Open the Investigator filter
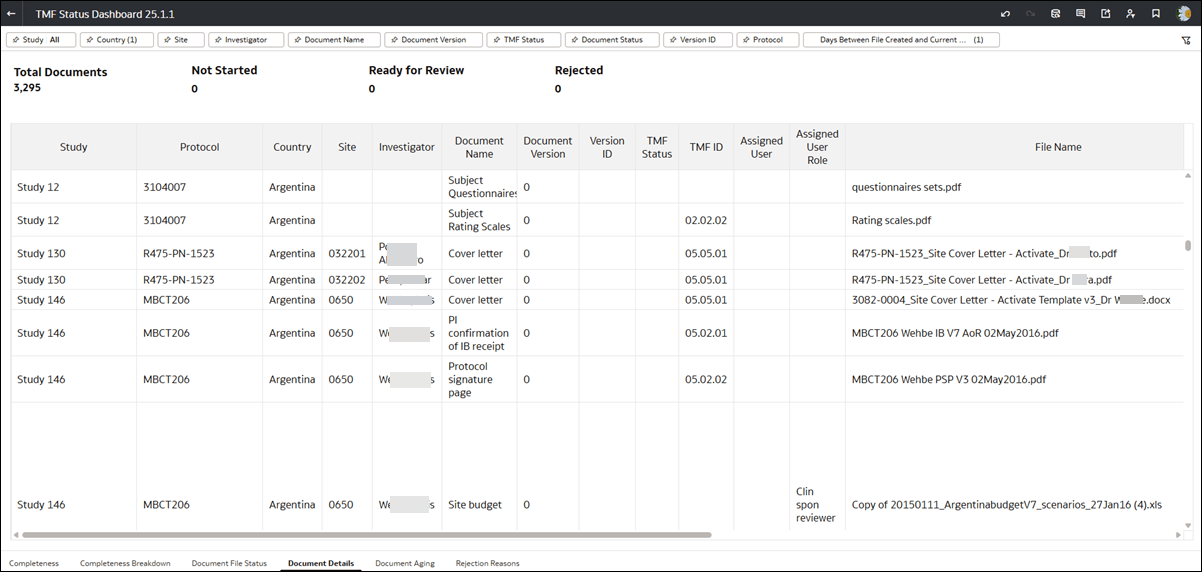The image size is (1202, 572). point(246,40)
